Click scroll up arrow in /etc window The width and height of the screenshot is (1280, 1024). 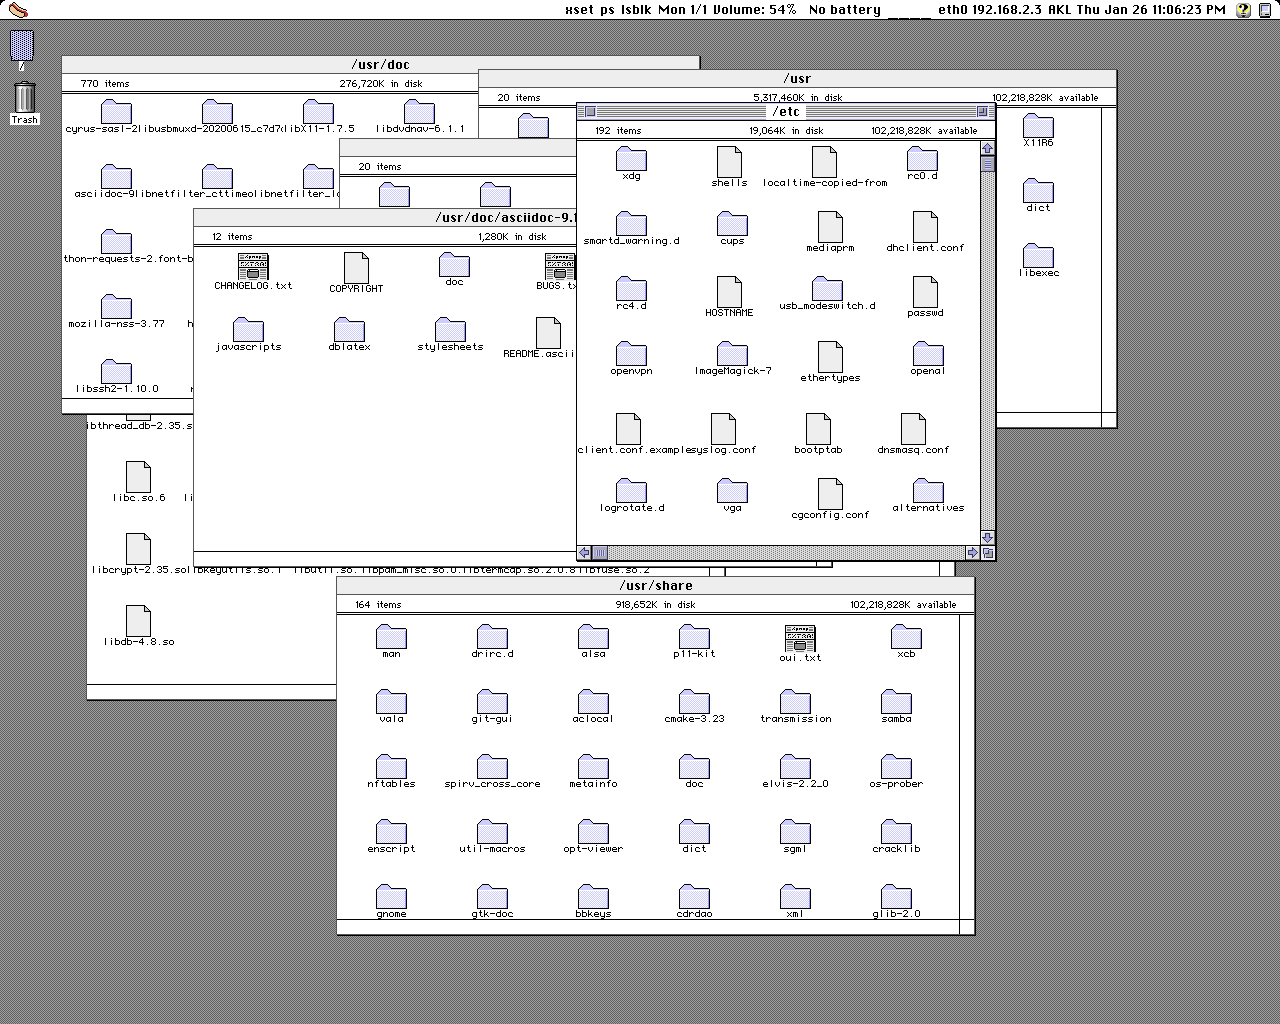988,149
